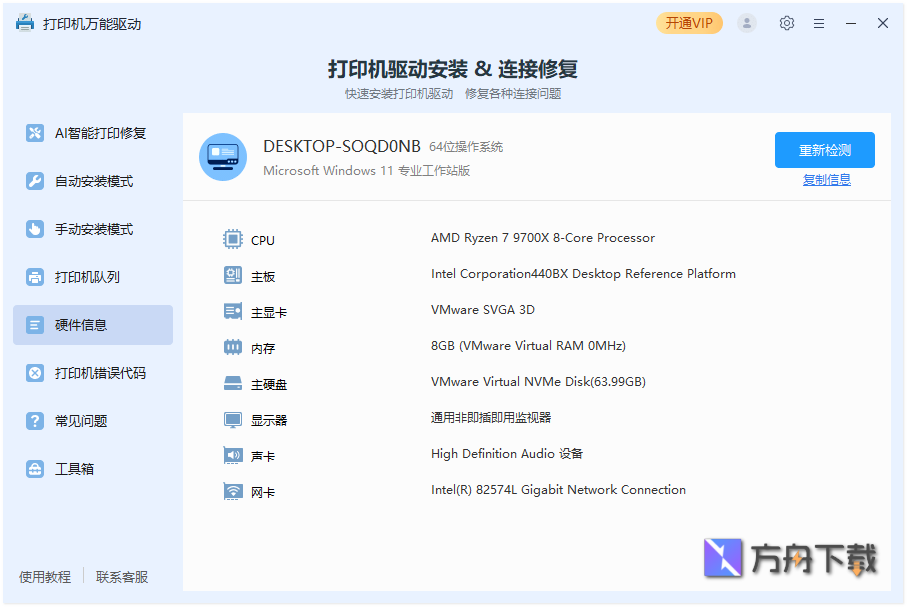Close the 打印机万能驱动 window

click(883, 23)
